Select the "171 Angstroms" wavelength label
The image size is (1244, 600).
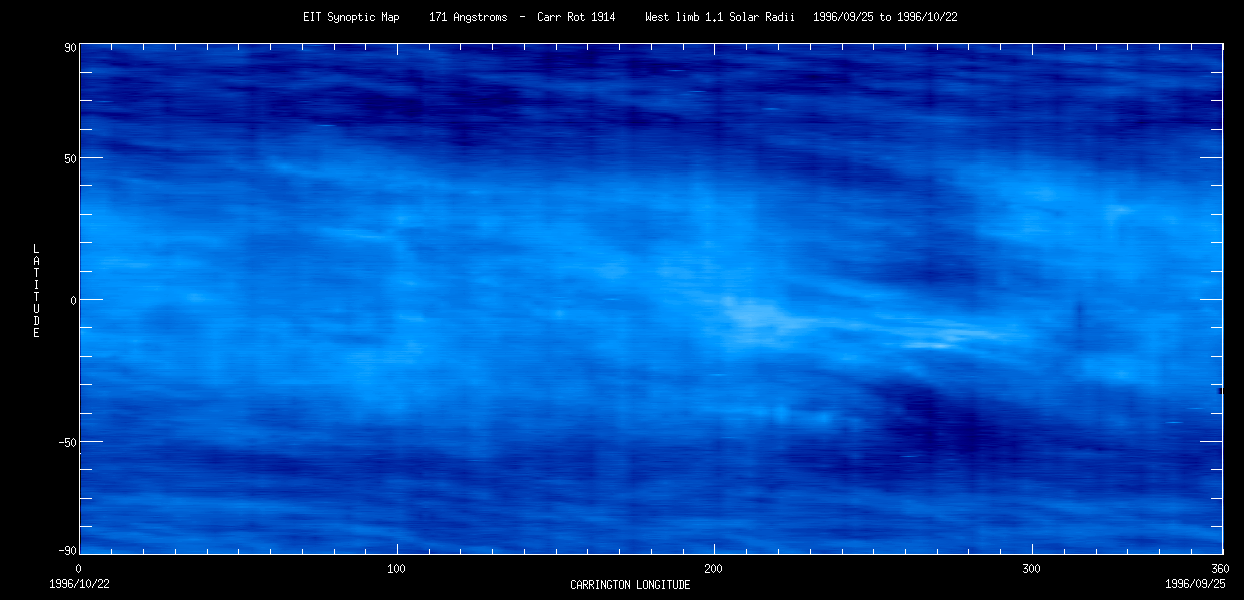click(467, 17)
